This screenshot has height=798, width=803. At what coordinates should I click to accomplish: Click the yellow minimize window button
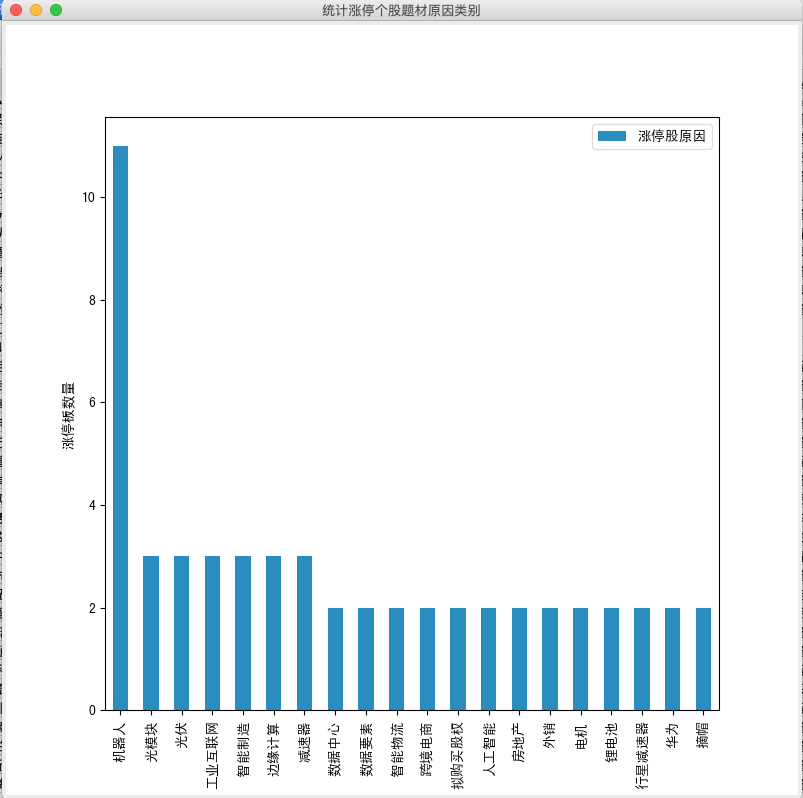coord(36,10)
